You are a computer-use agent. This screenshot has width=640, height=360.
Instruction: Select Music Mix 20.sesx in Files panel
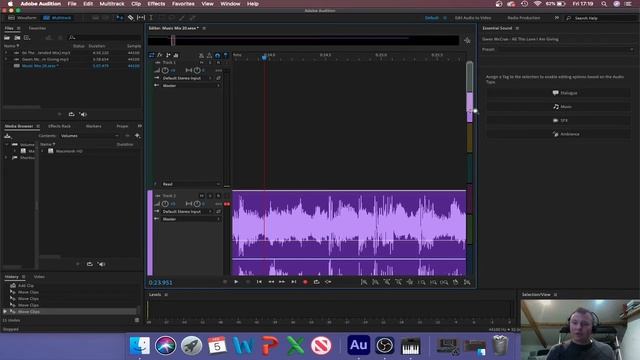point(40,66)
